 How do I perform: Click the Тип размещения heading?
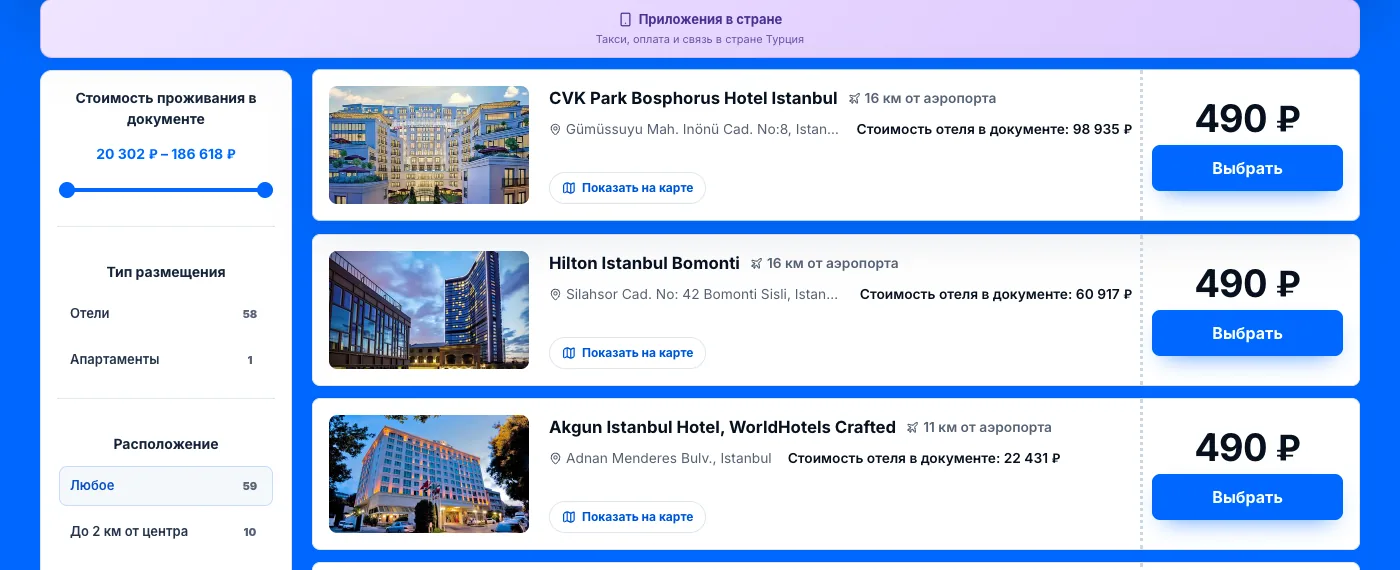166,272
